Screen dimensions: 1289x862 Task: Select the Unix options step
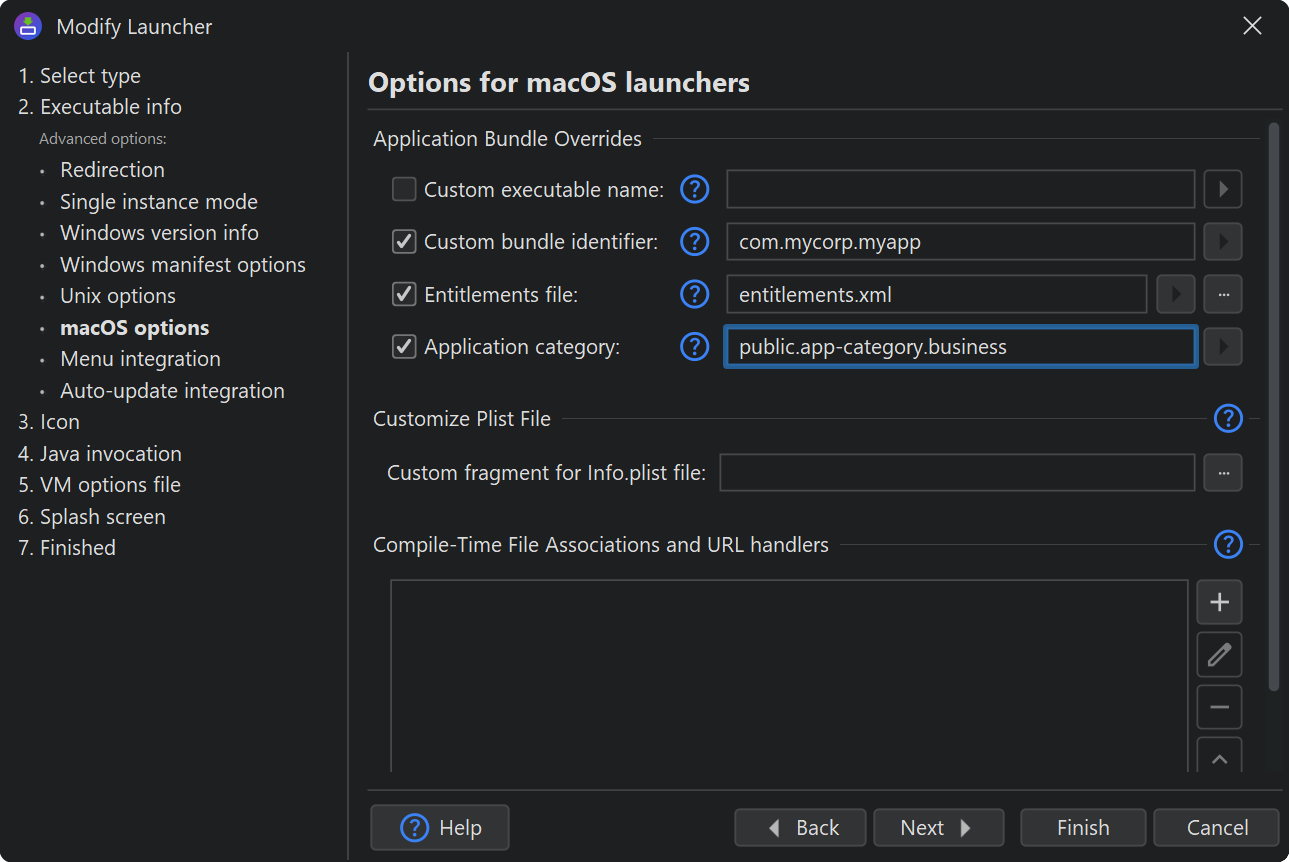pos(118,296)
